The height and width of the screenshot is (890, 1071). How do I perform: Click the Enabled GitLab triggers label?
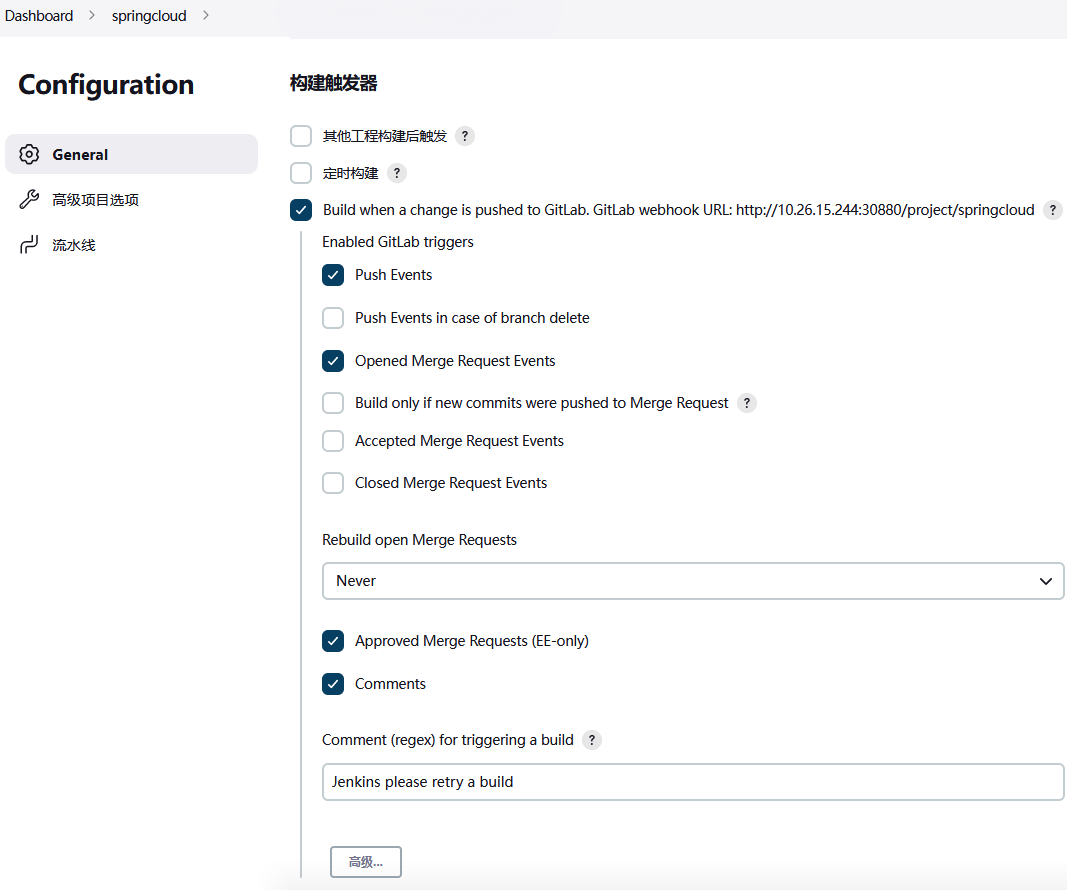[x=398, y=242]
